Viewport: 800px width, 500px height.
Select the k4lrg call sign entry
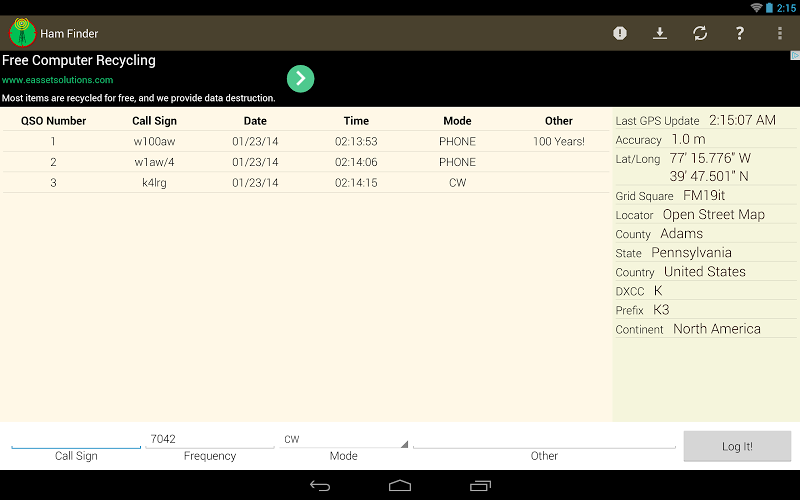[x=154, y=183]
